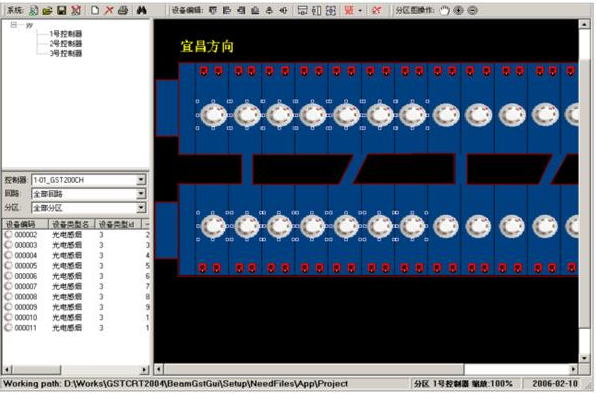
Task: Click the open folder icon in toolbar
Action: pos(47,11)
